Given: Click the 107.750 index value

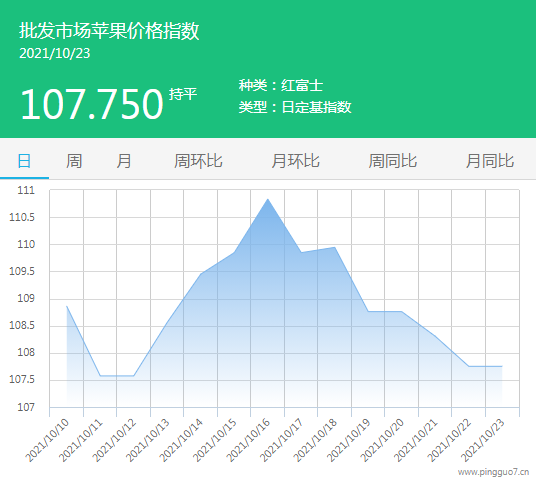Looking at the screenshot, I should coord(92,104).
